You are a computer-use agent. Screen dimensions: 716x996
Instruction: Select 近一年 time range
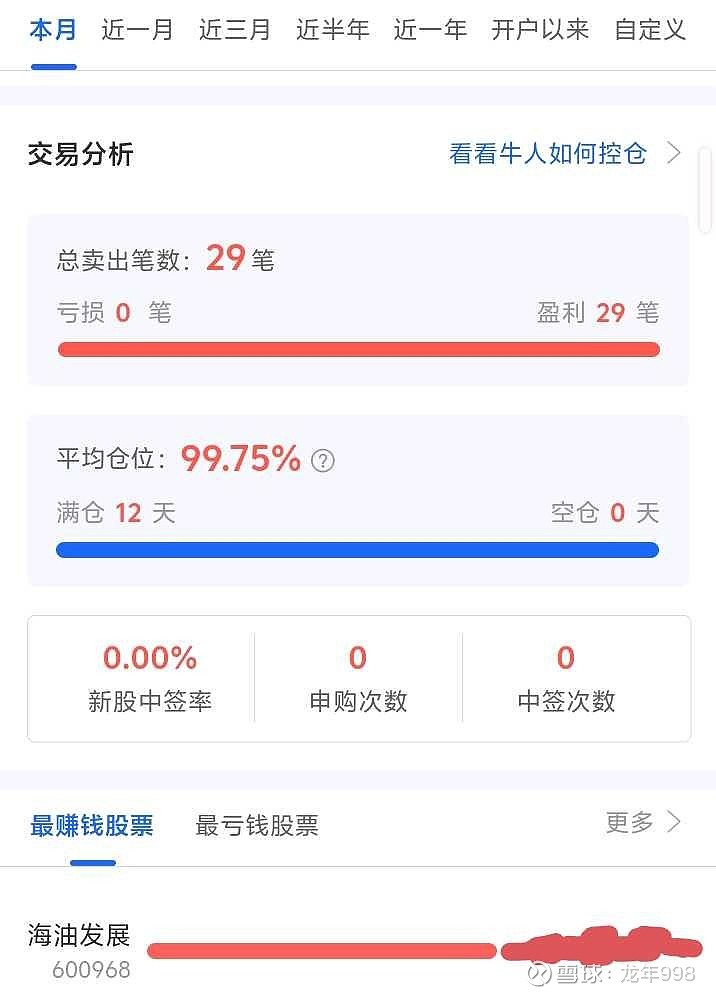430,30
